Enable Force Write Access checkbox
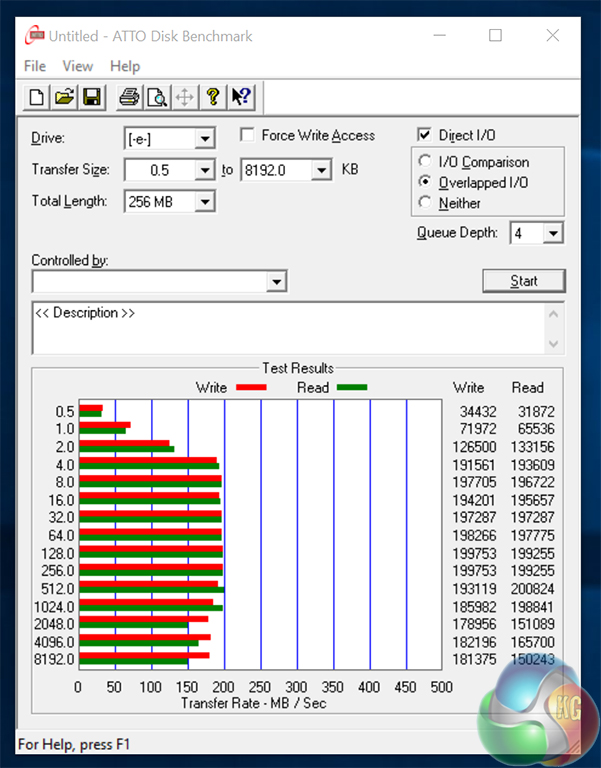 coord(247,135)
